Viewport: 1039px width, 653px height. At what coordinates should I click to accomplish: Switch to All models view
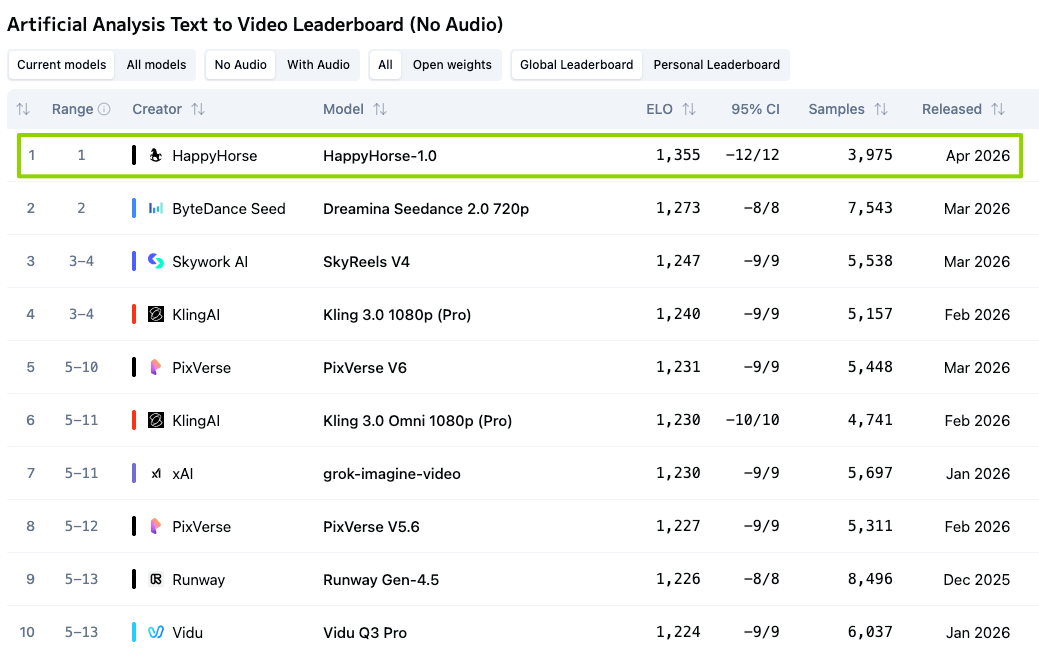(x=156, y=65)
